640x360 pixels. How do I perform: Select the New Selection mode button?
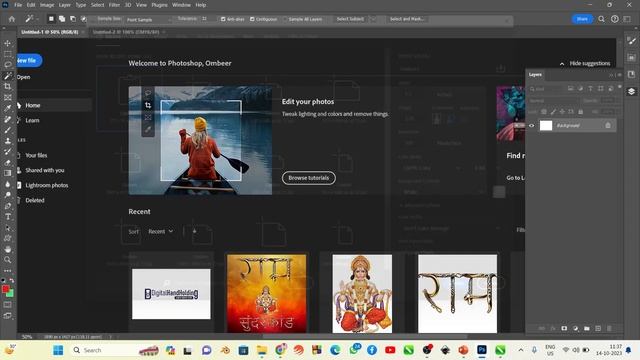[51, 19]
